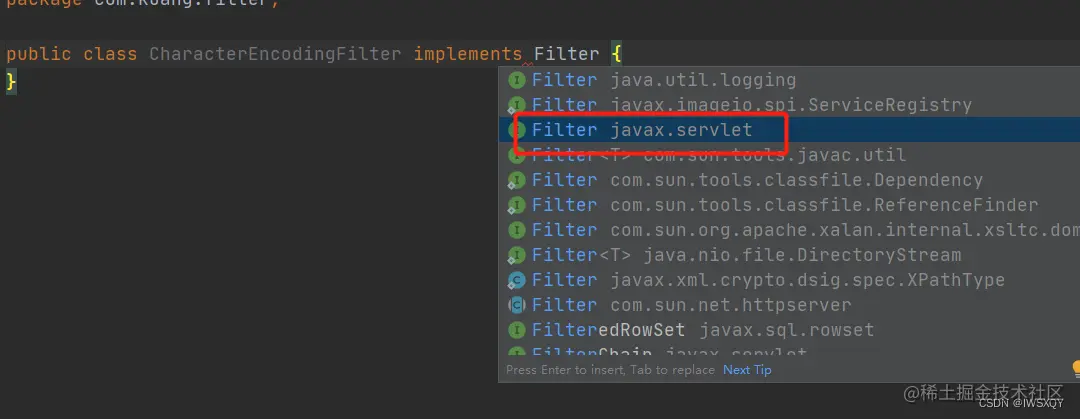Select Filter from javax.xml.crypto.dsig.spec.XPathType
1080x419 pixels.
pyautogui.click(x=789, y=280)
